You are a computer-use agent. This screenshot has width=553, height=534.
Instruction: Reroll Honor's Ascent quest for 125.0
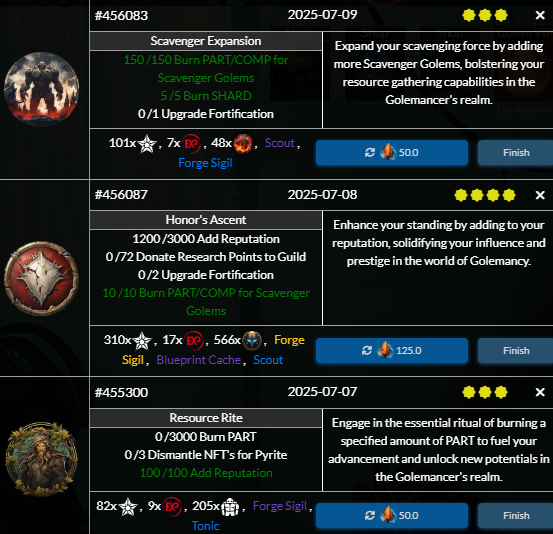(x=392, y=351)
